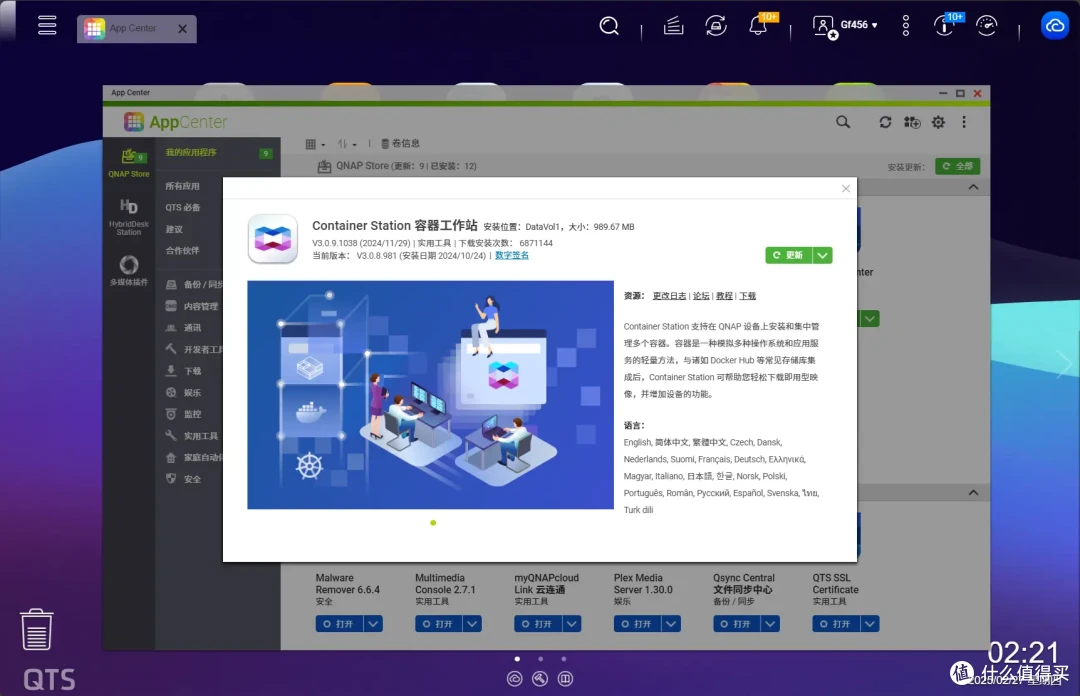This screenshot has width=1080, height=696.
Task: Click the first bottom dock circular icon
Action: (x=515, y=679)
